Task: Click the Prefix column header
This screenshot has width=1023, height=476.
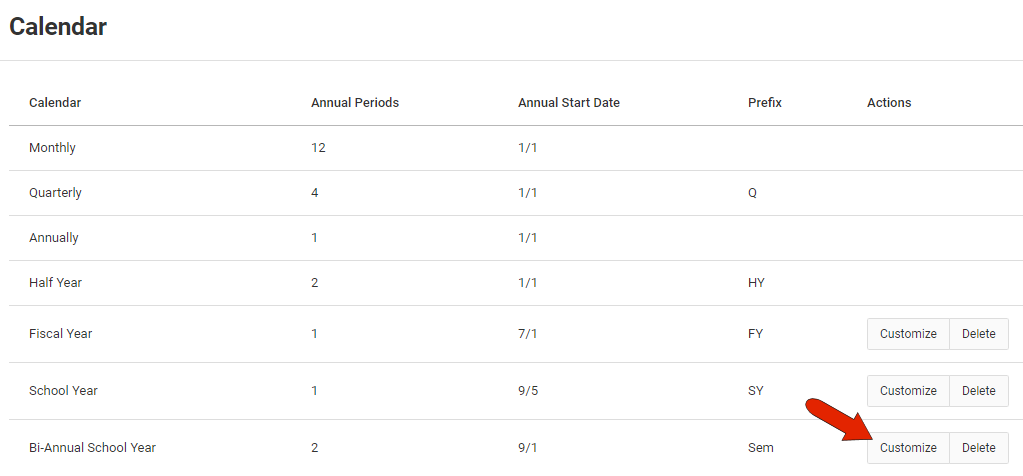Action: pos(765,103)
